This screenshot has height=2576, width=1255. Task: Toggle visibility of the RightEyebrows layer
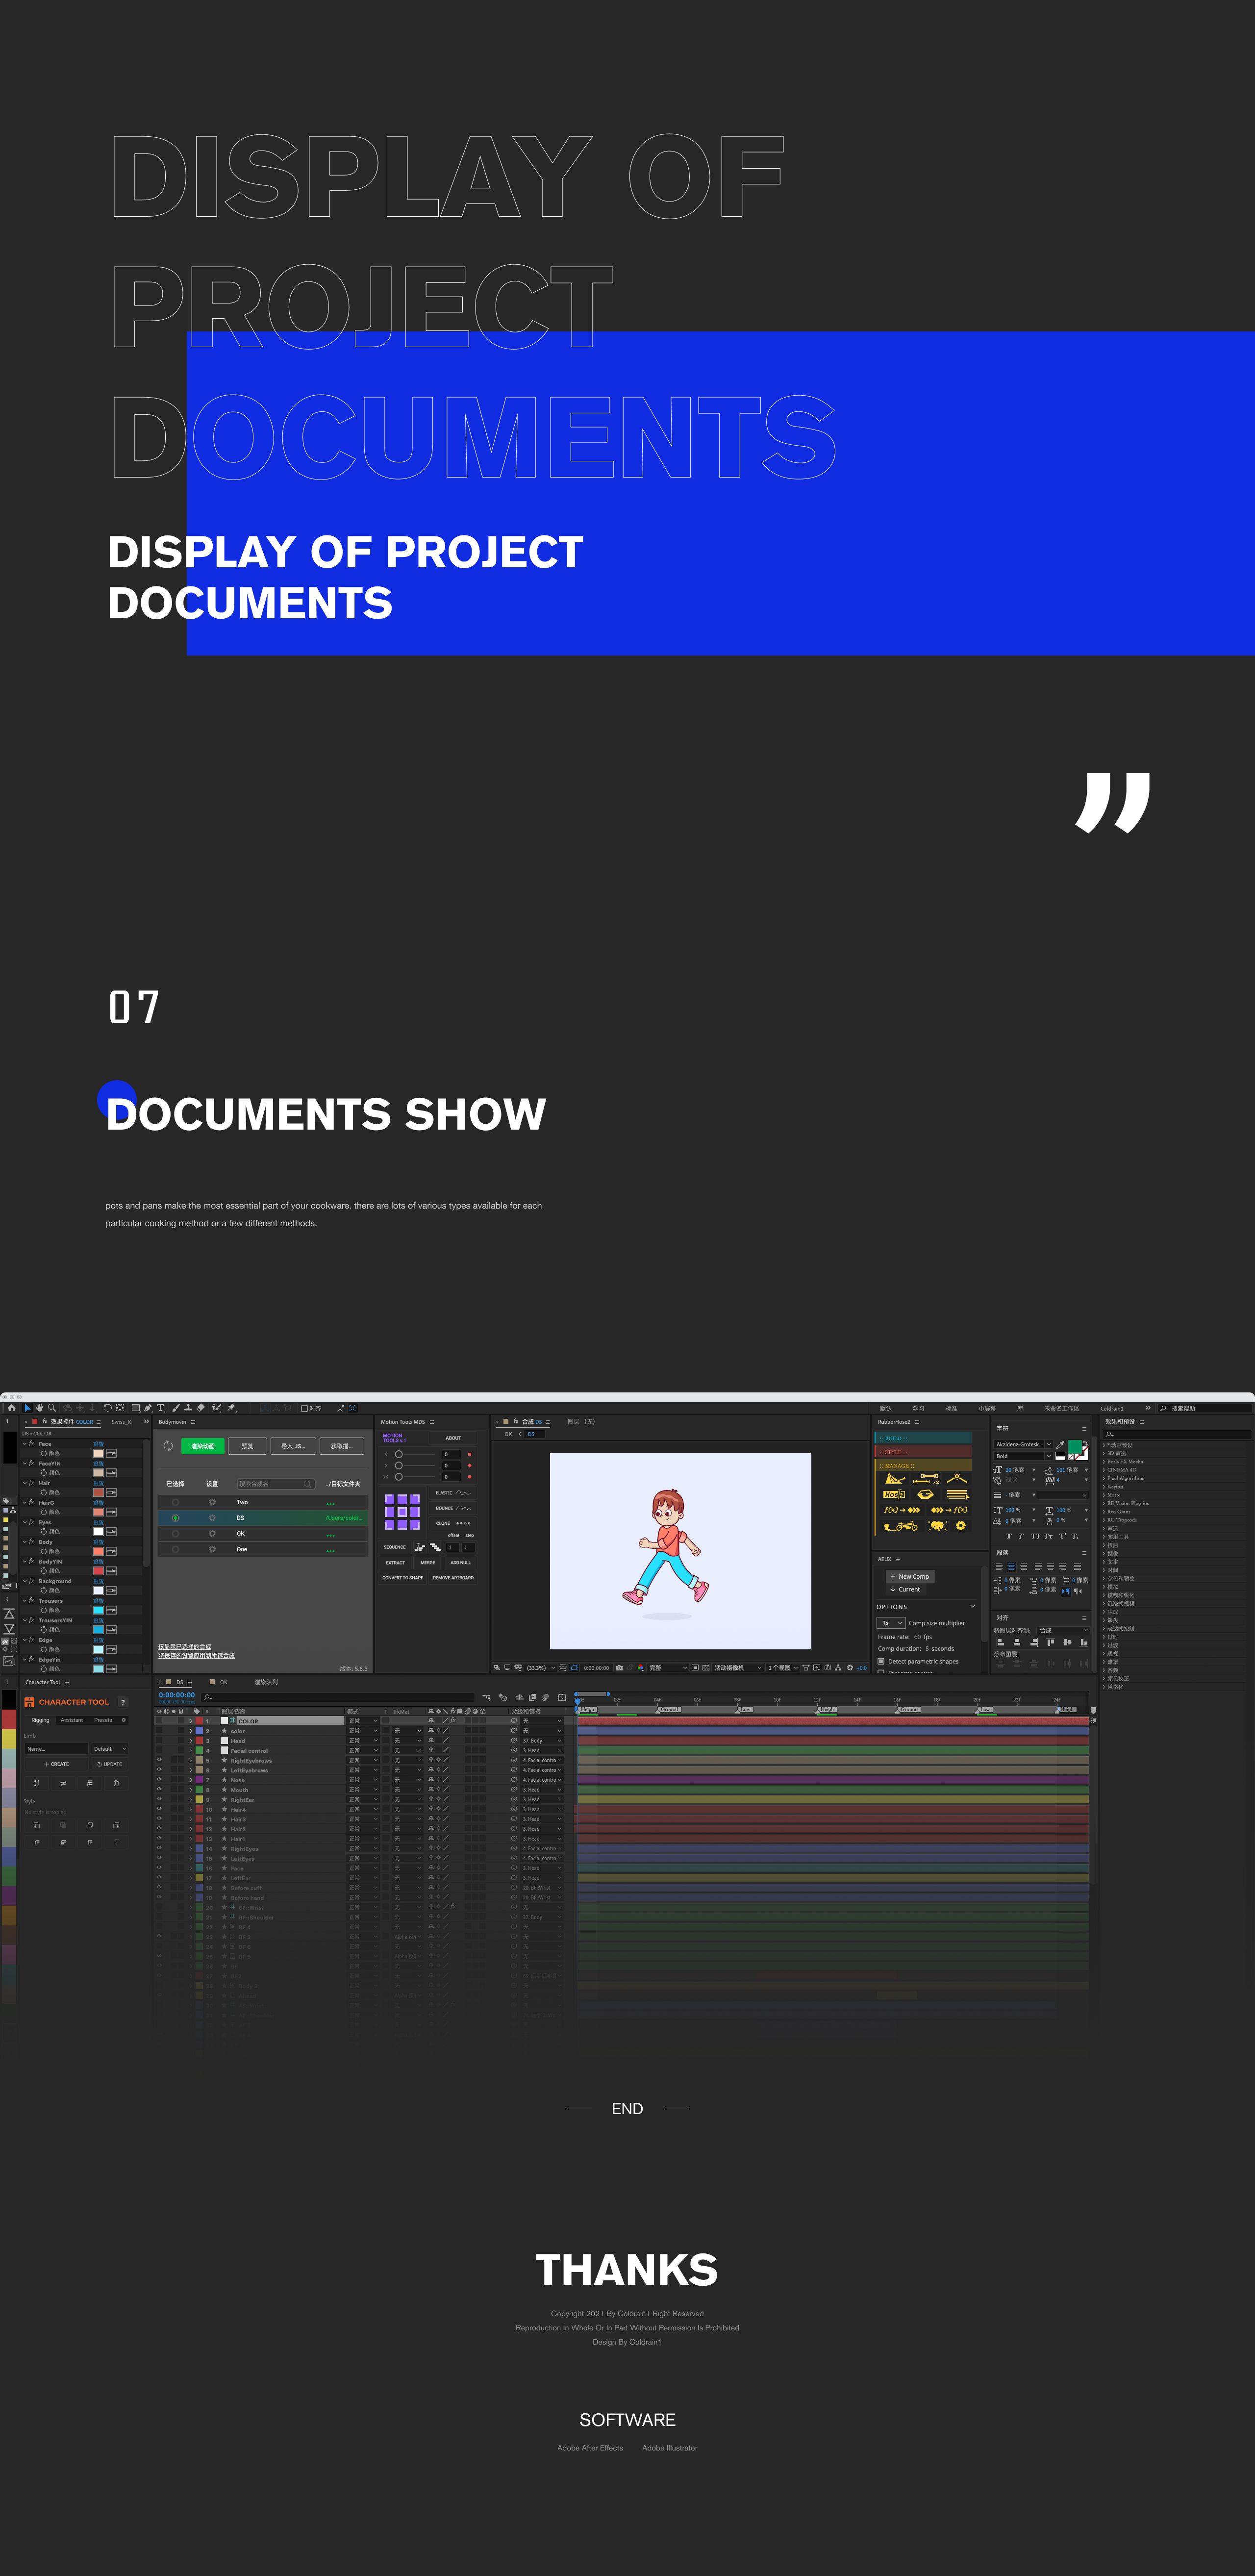point(159,1760)
